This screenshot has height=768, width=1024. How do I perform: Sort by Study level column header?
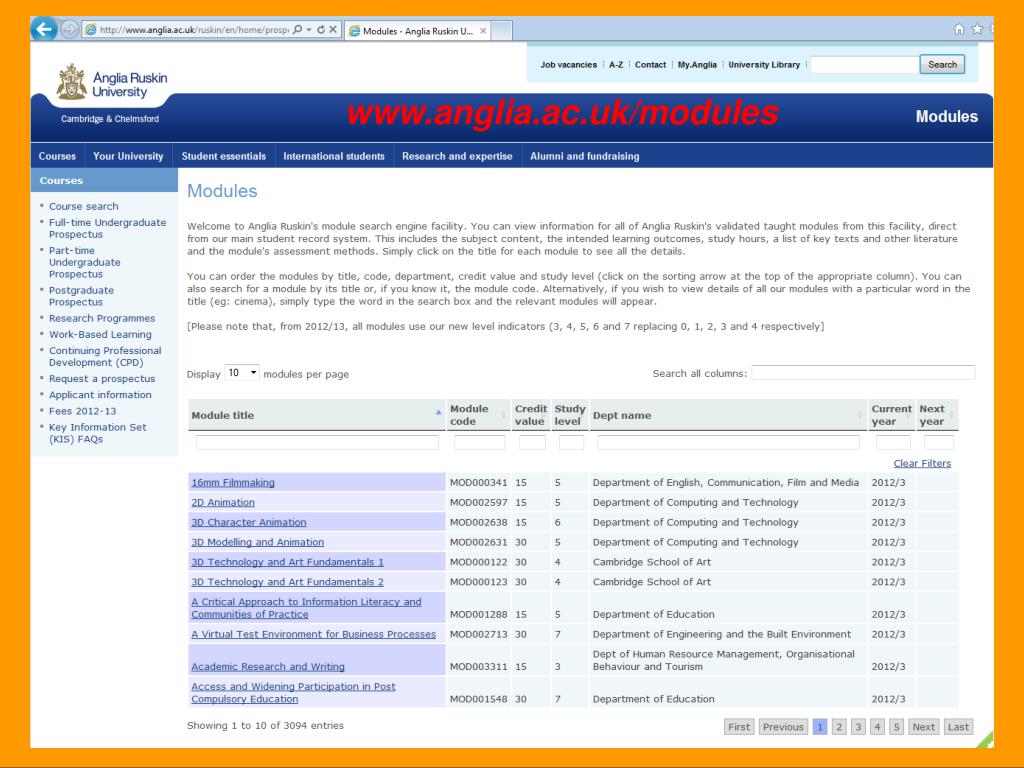click(x=569, y=415)
